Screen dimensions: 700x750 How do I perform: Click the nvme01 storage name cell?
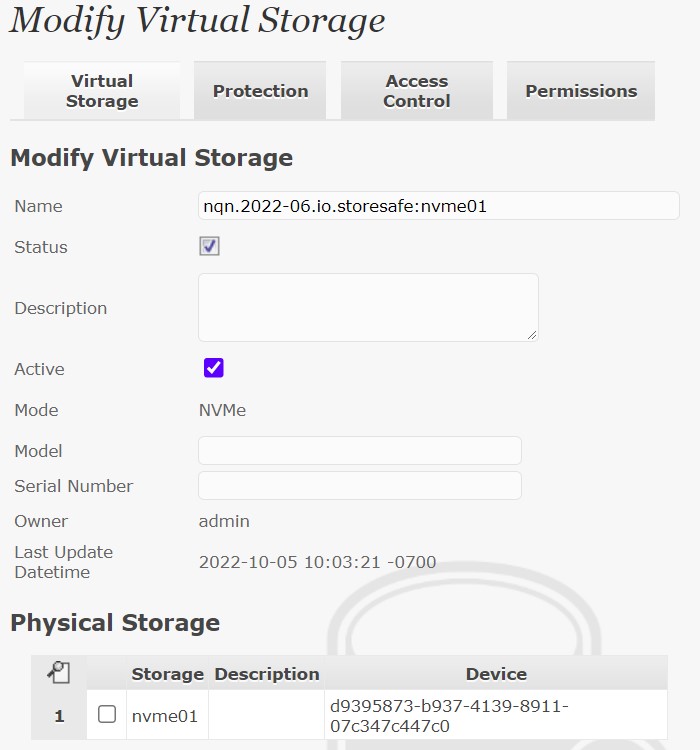click(x=167, y=716)
